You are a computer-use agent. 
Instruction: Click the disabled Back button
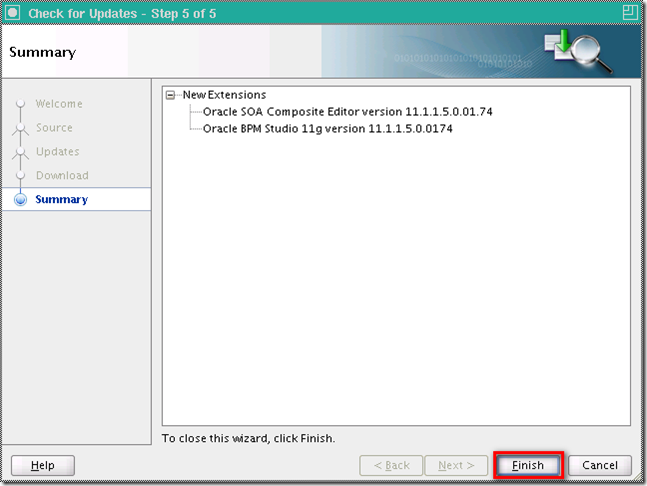coord(391,465)
